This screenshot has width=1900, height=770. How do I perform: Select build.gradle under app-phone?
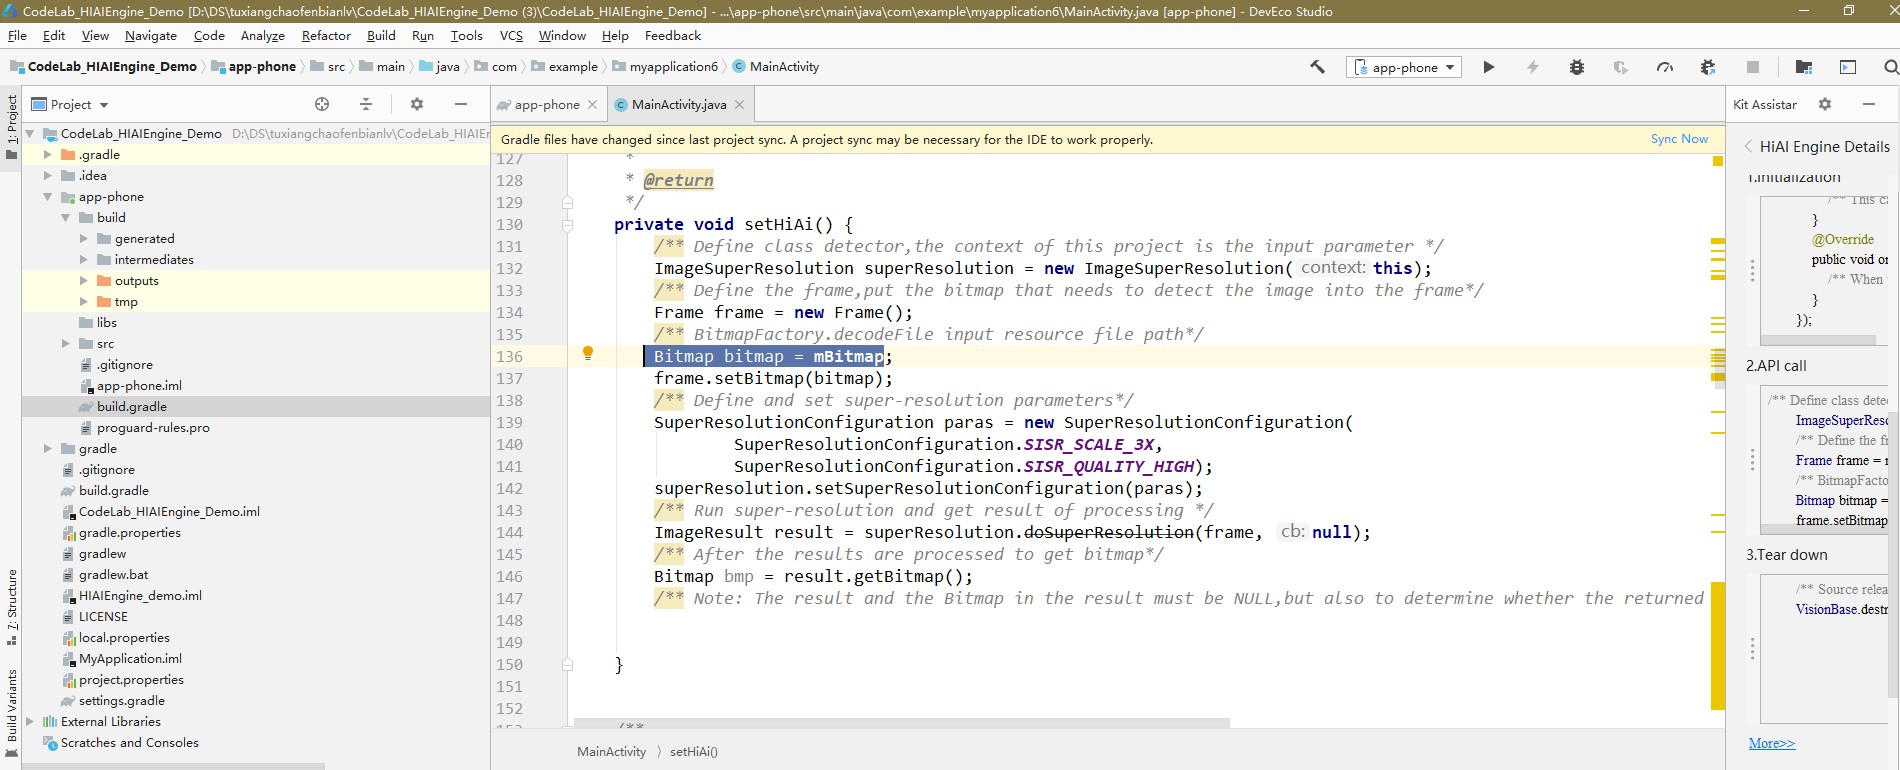coord(132,406)
